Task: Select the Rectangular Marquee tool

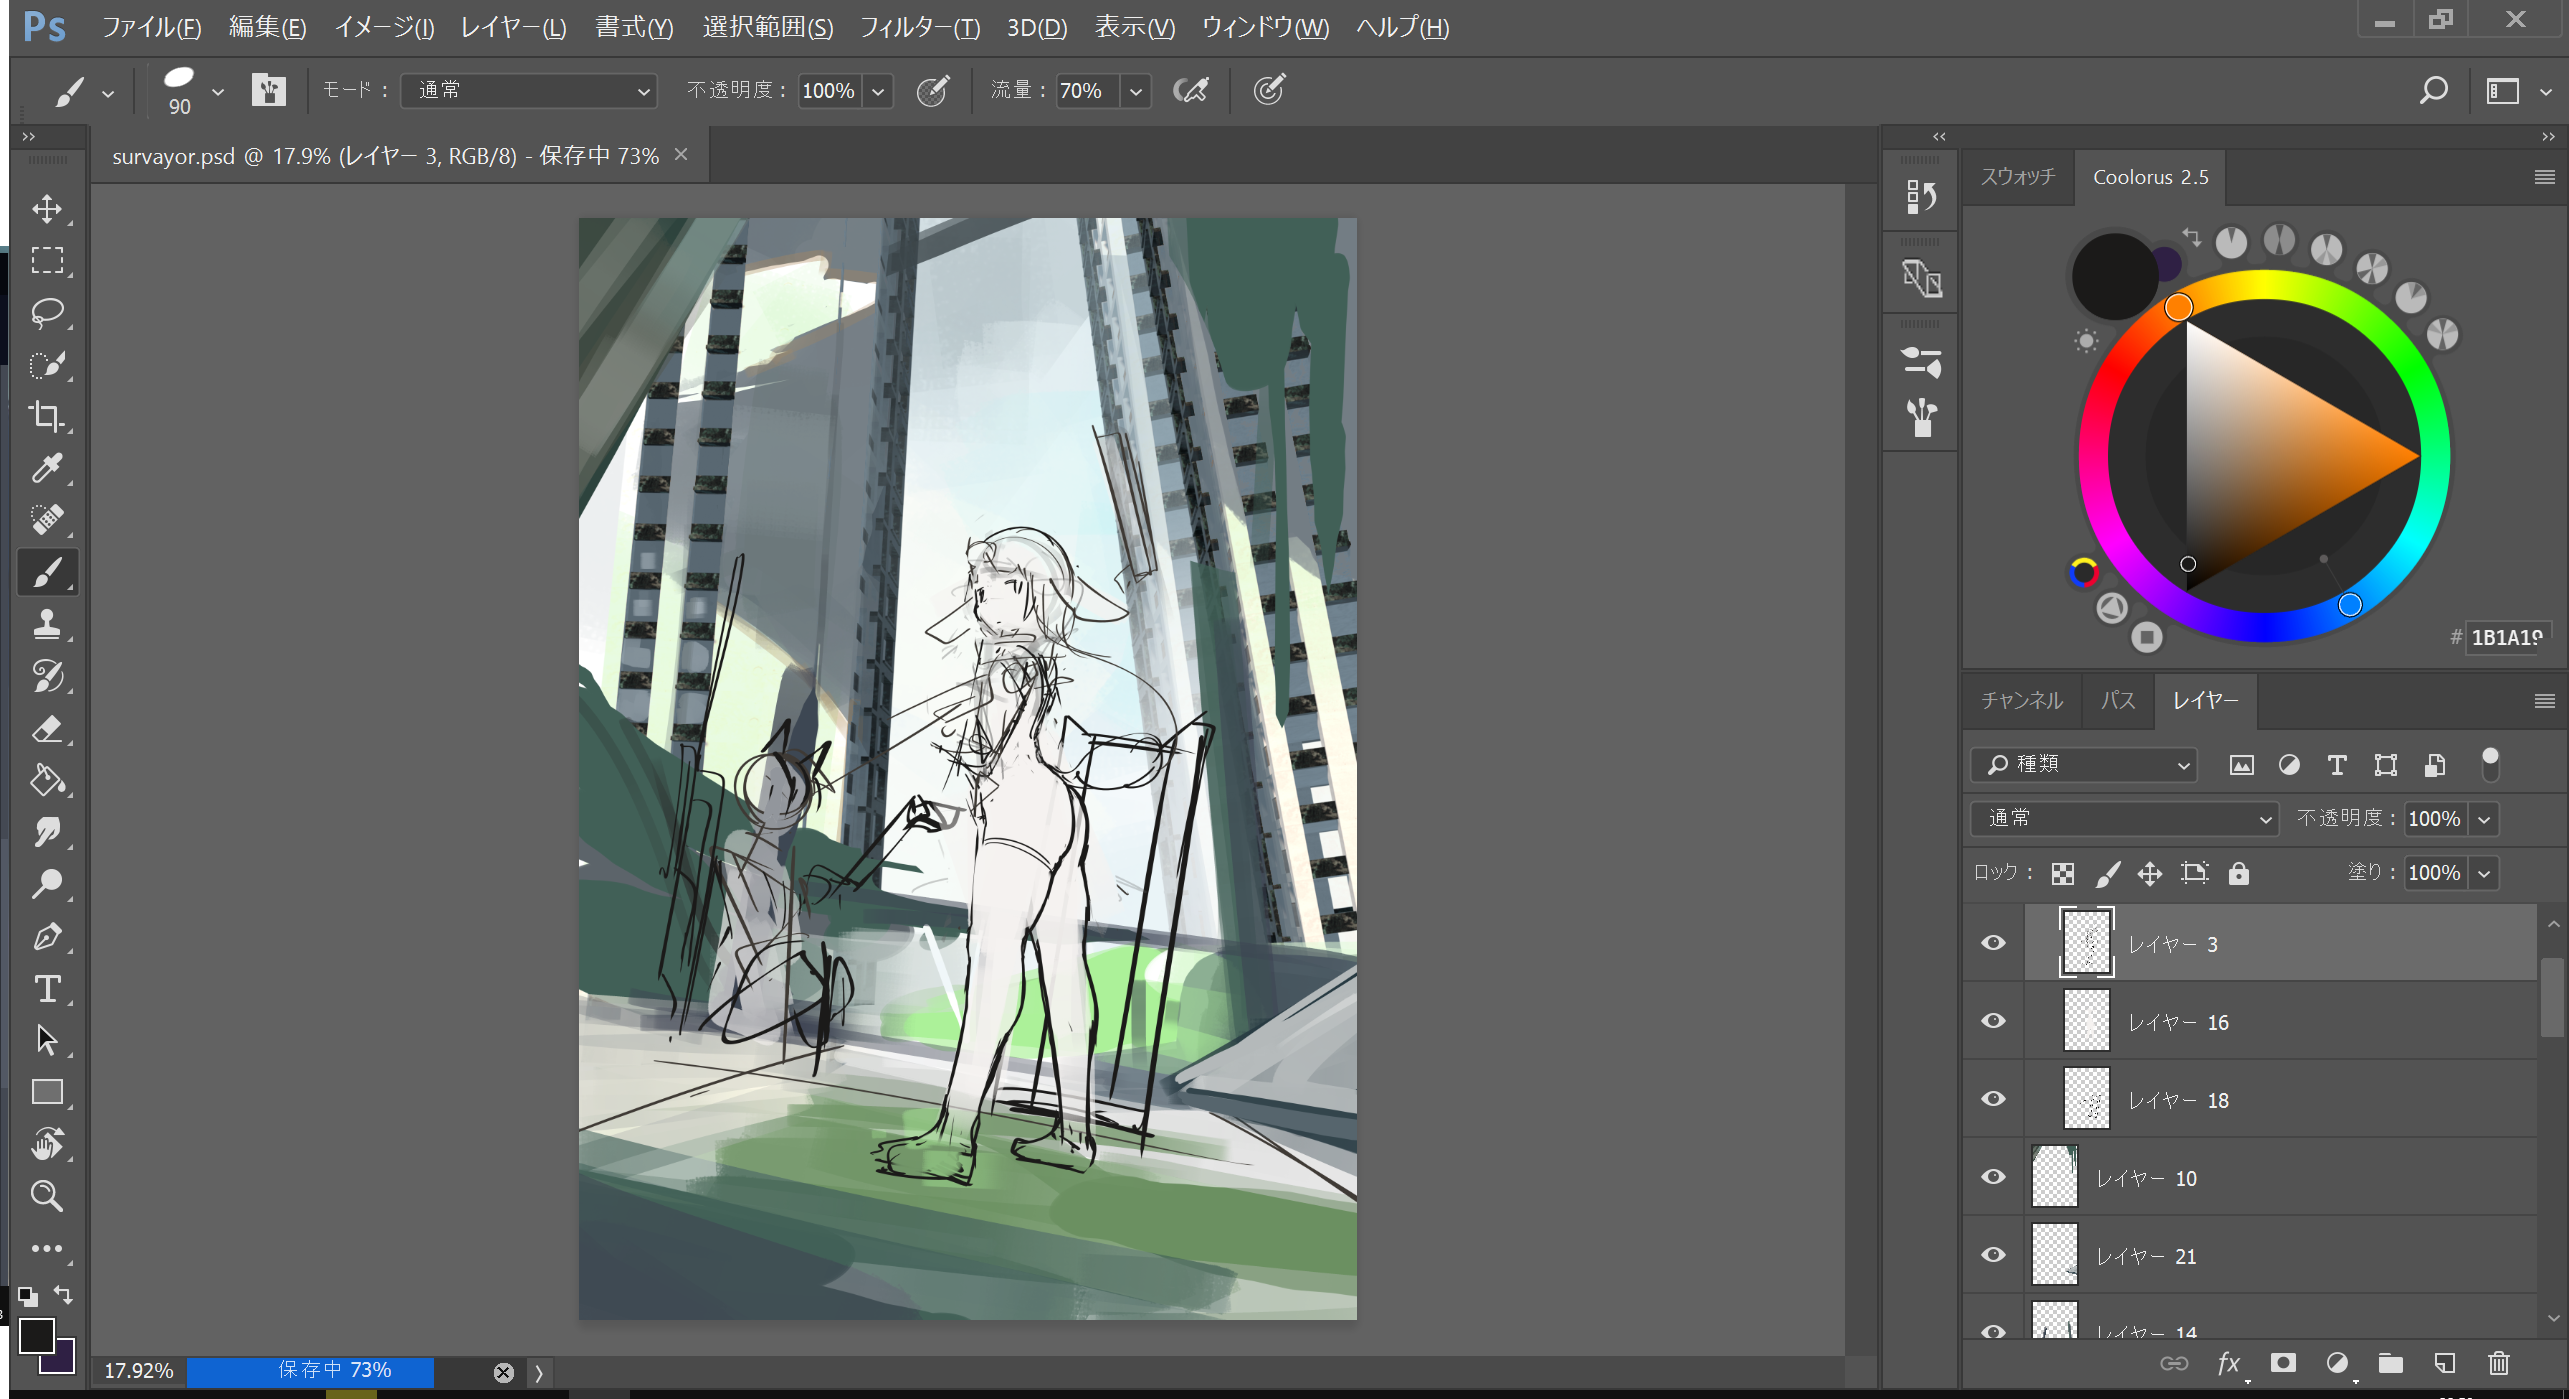Action: point(47,261)
